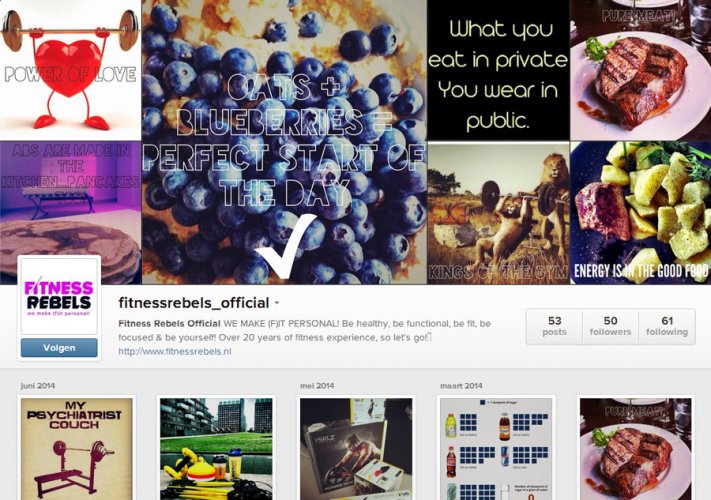Click the Power of Love heart image
Image resolution: width=711 pixels, height=500 pixels.
[70, 70]
